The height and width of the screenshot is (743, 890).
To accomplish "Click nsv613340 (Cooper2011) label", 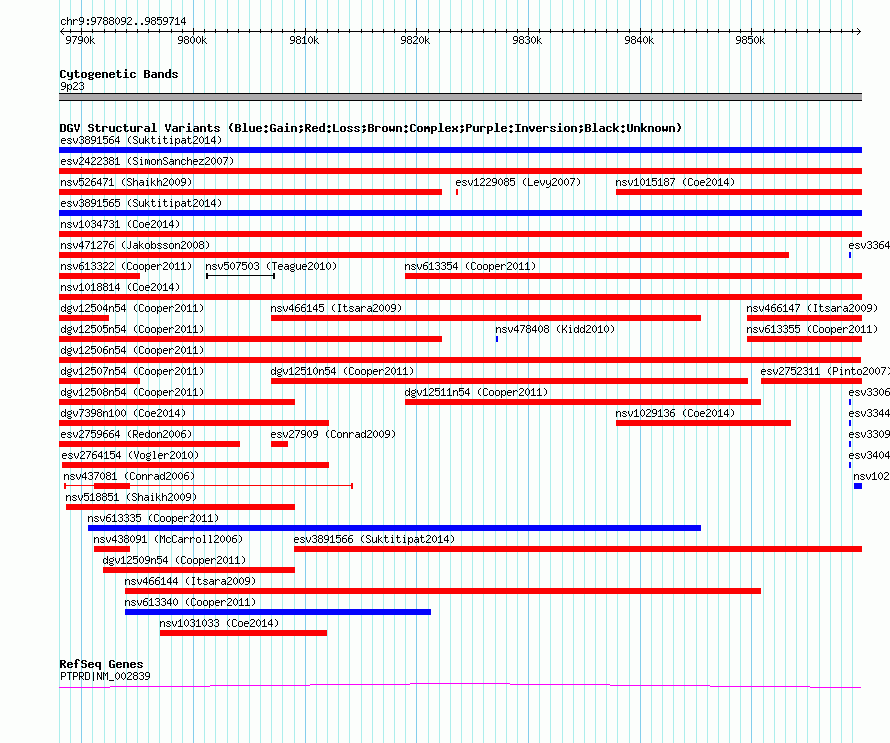I will click(x=190, y=602).
